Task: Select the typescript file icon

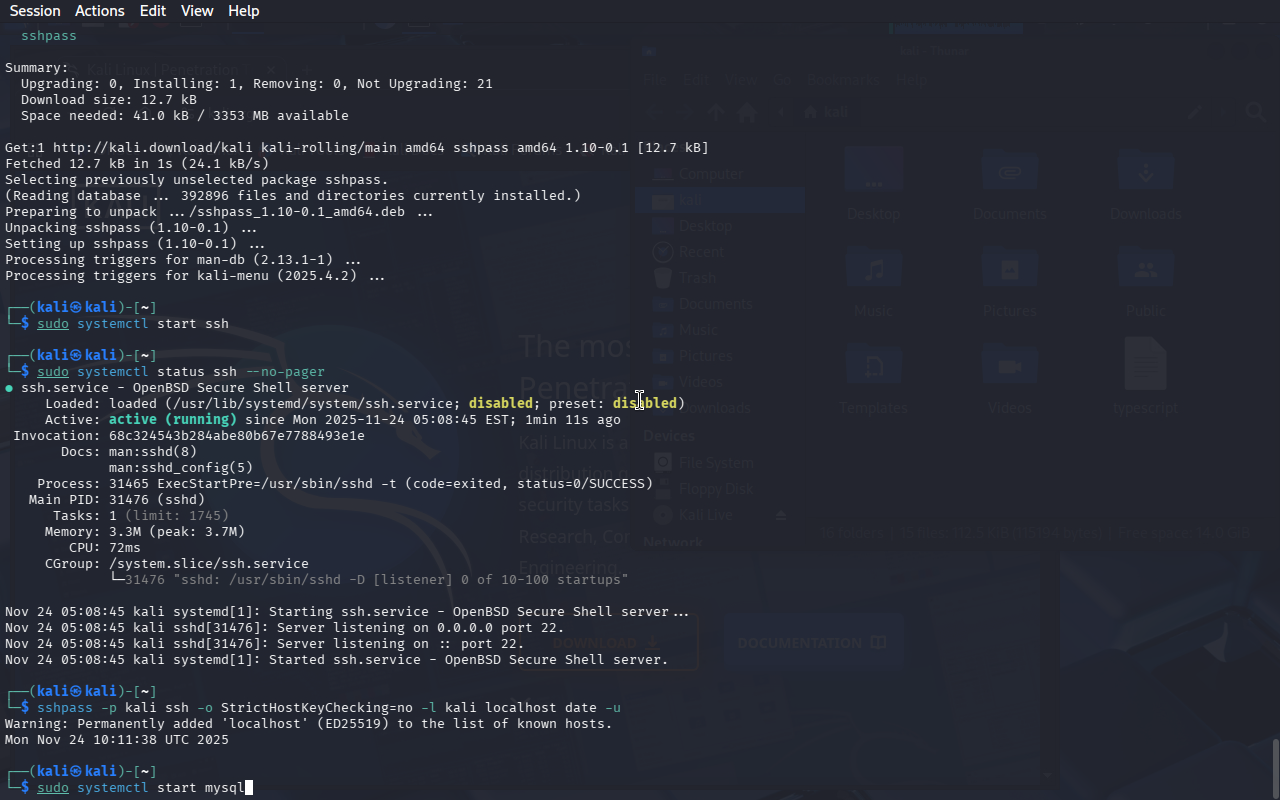Action: (x=1146, y=364)
